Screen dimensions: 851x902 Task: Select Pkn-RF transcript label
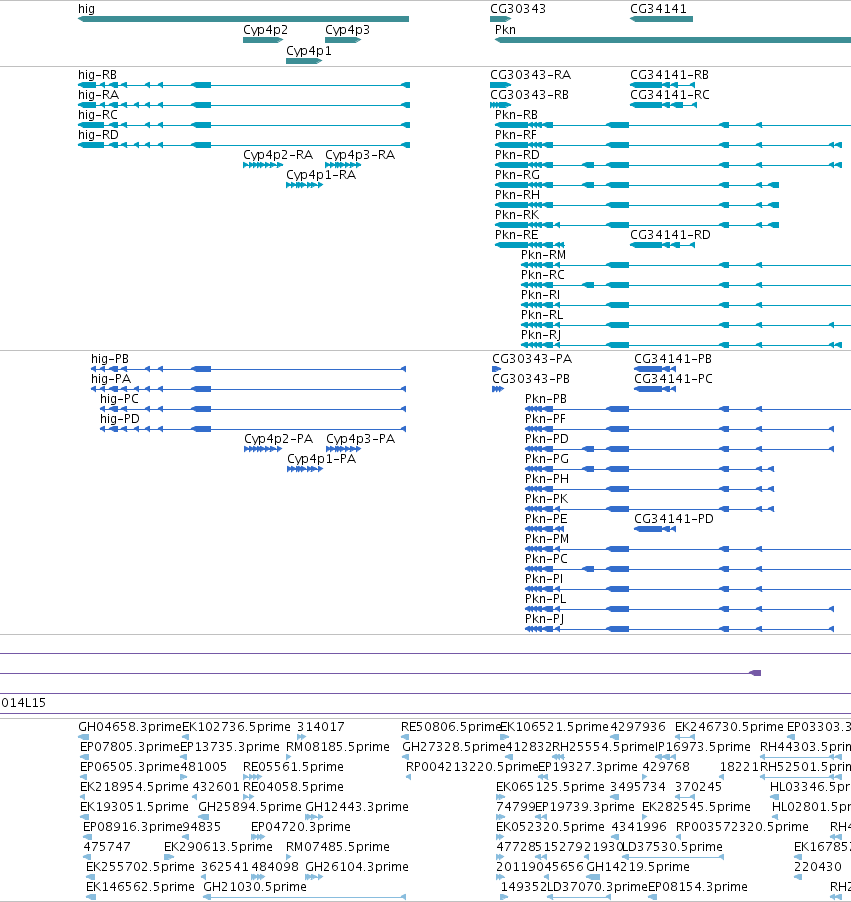[x=516, y=135]
